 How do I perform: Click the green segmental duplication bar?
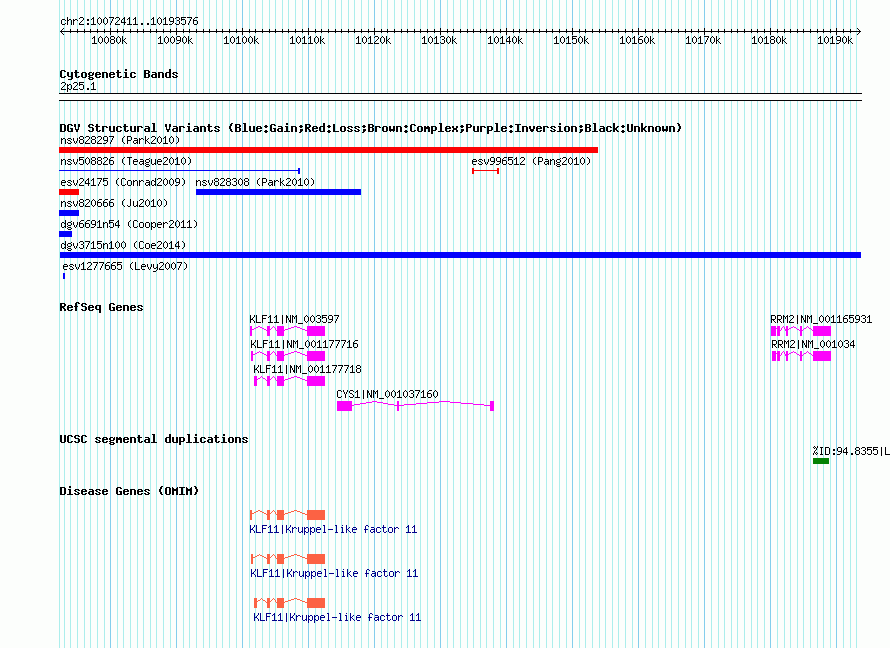click(821, 461)
